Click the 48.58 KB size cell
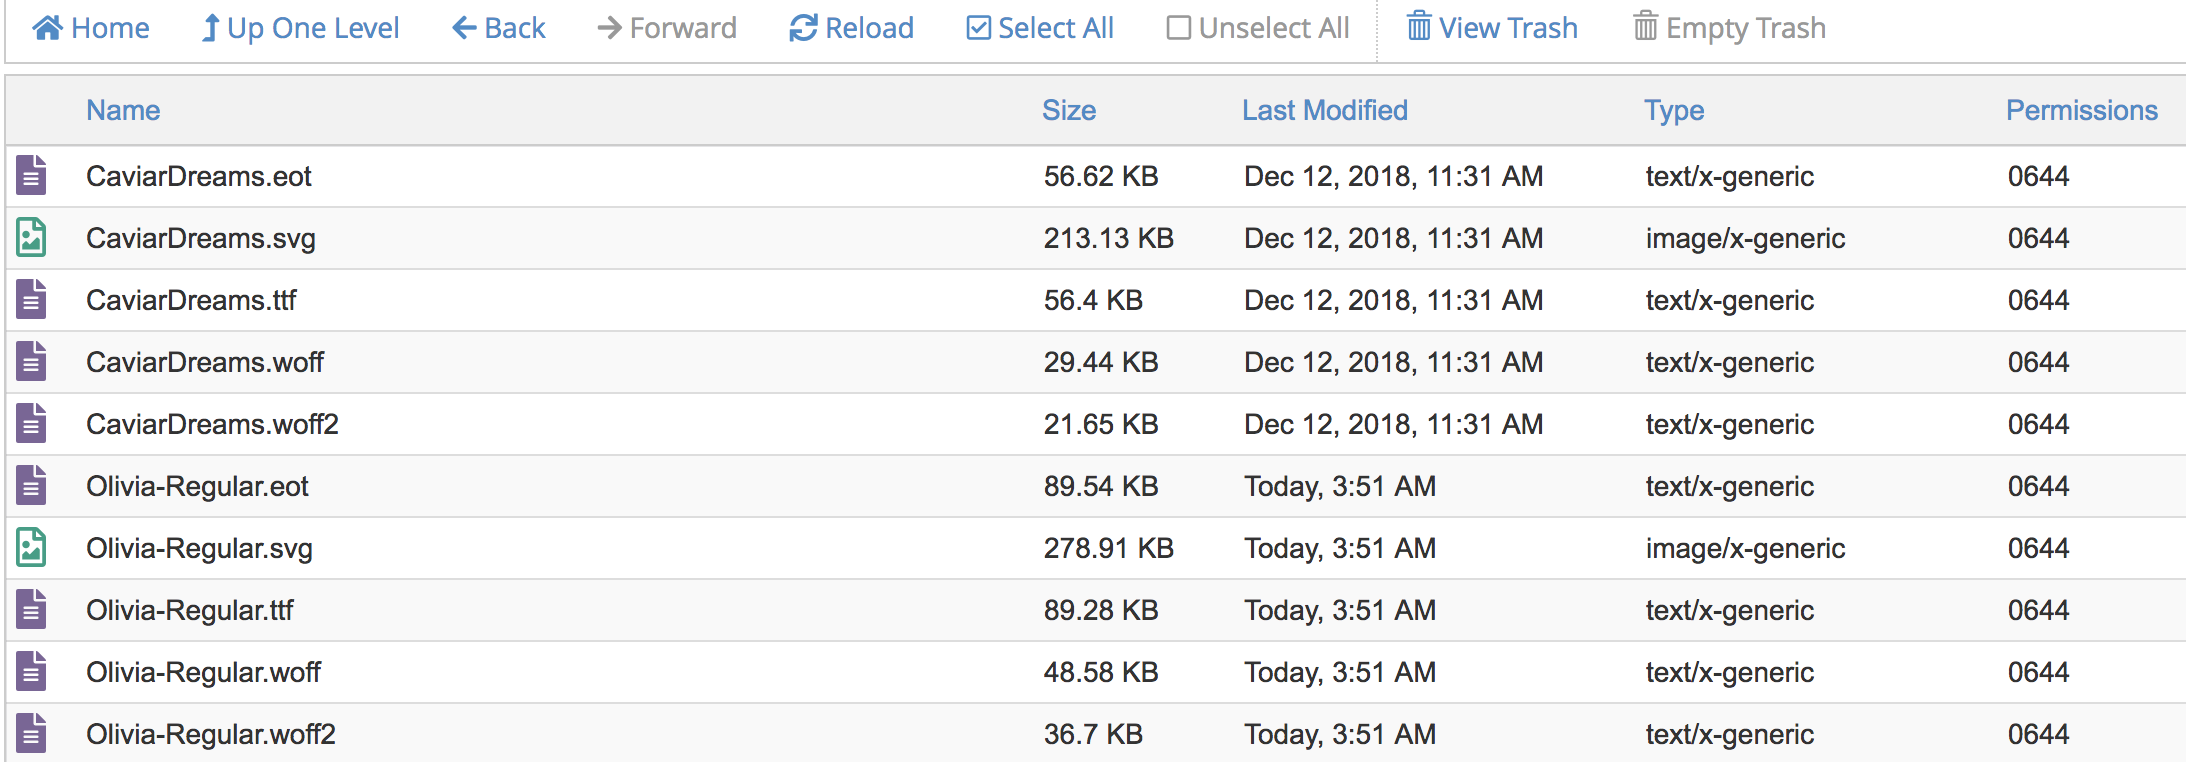Screen dimensions: 2186x762 click(1101, 672)
